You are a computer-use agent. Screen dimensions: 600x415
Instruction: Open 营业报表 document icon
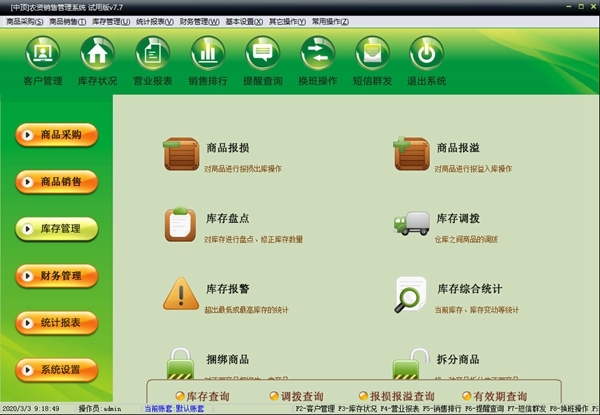click(152, 53)
